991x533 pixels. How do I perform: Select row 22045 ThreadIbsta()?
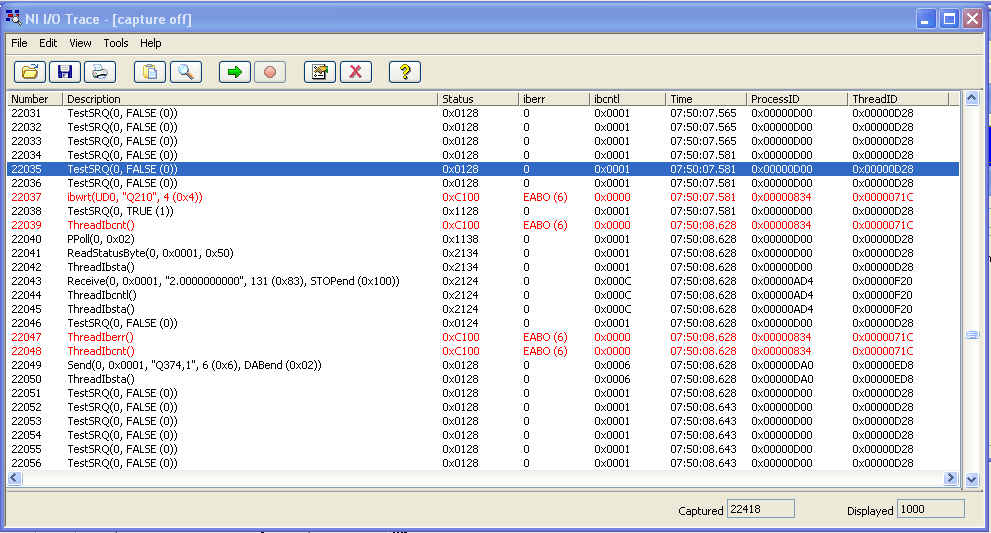click(483, 309)
